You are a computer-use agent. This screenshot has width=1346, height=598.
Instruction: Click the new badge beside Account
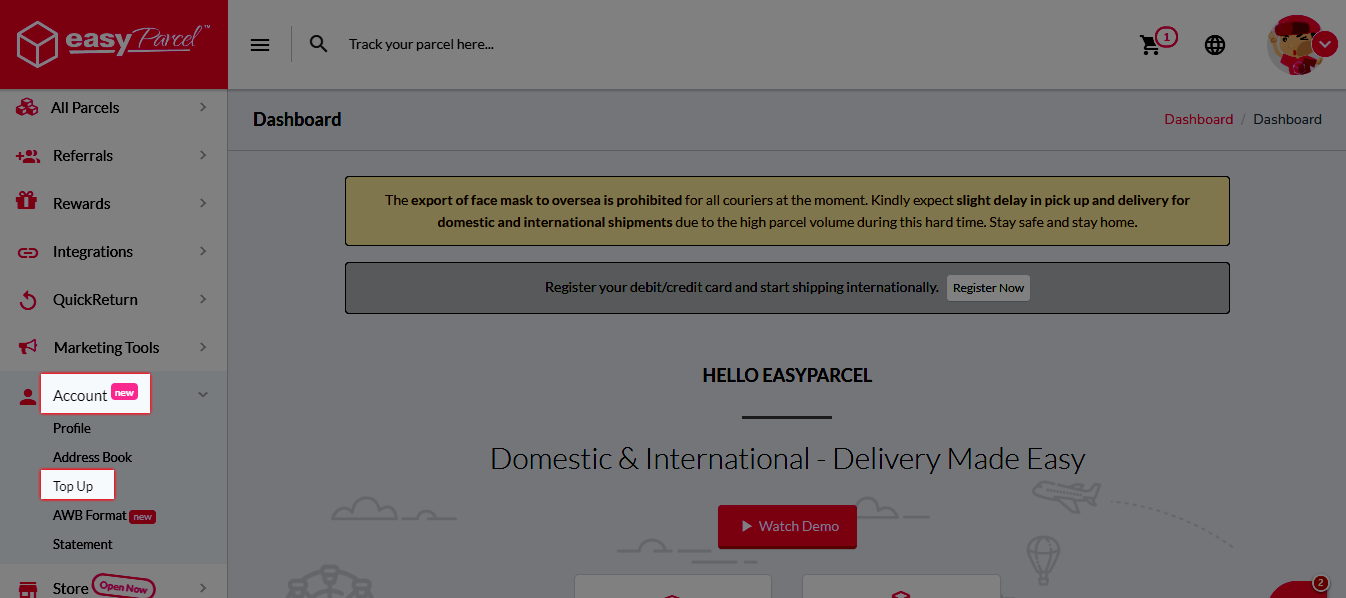(x=124, y=393)
